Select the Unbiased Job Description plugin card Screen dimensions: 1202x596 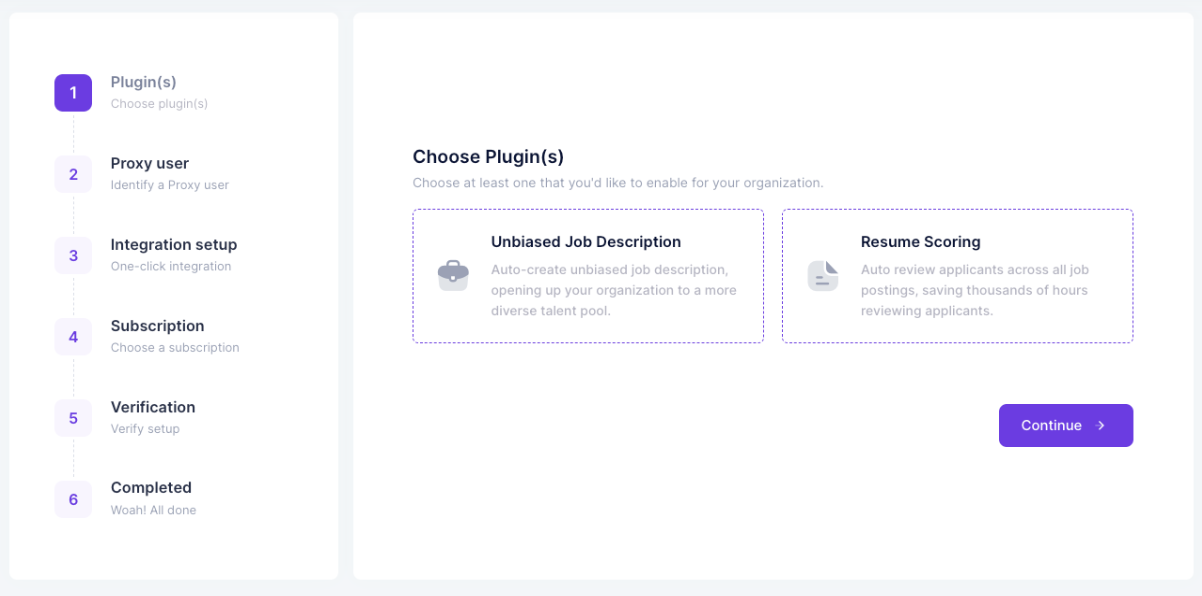click(x=588, y=276)
